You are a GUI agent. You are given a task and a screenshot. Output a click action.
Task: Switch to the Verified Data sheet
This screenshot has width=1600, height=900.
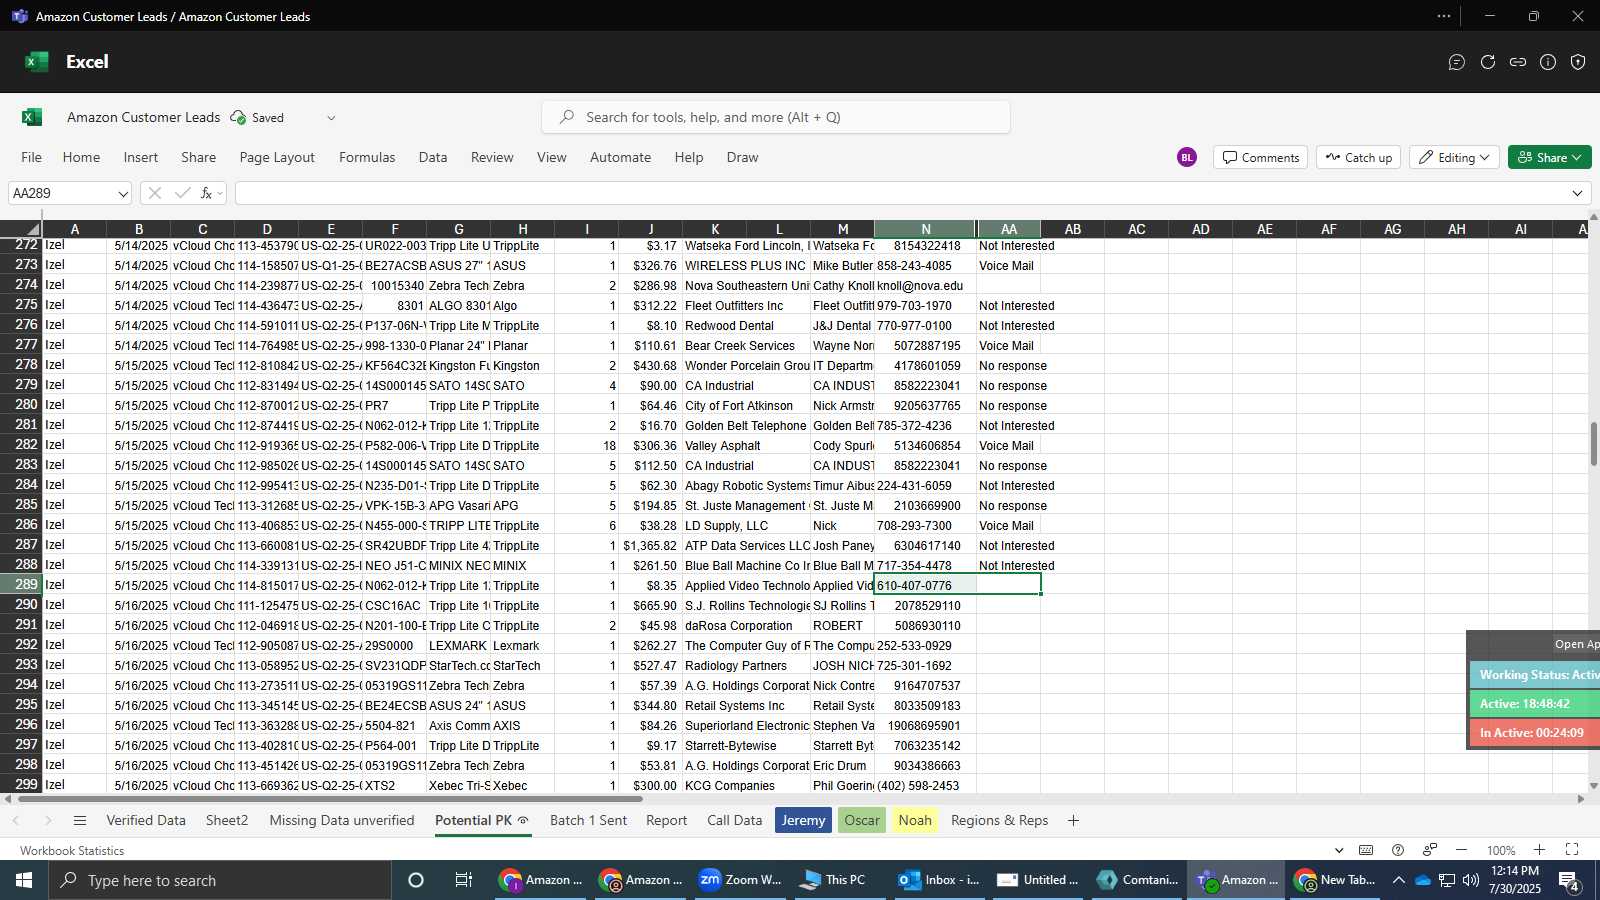(x=146, y=820)
